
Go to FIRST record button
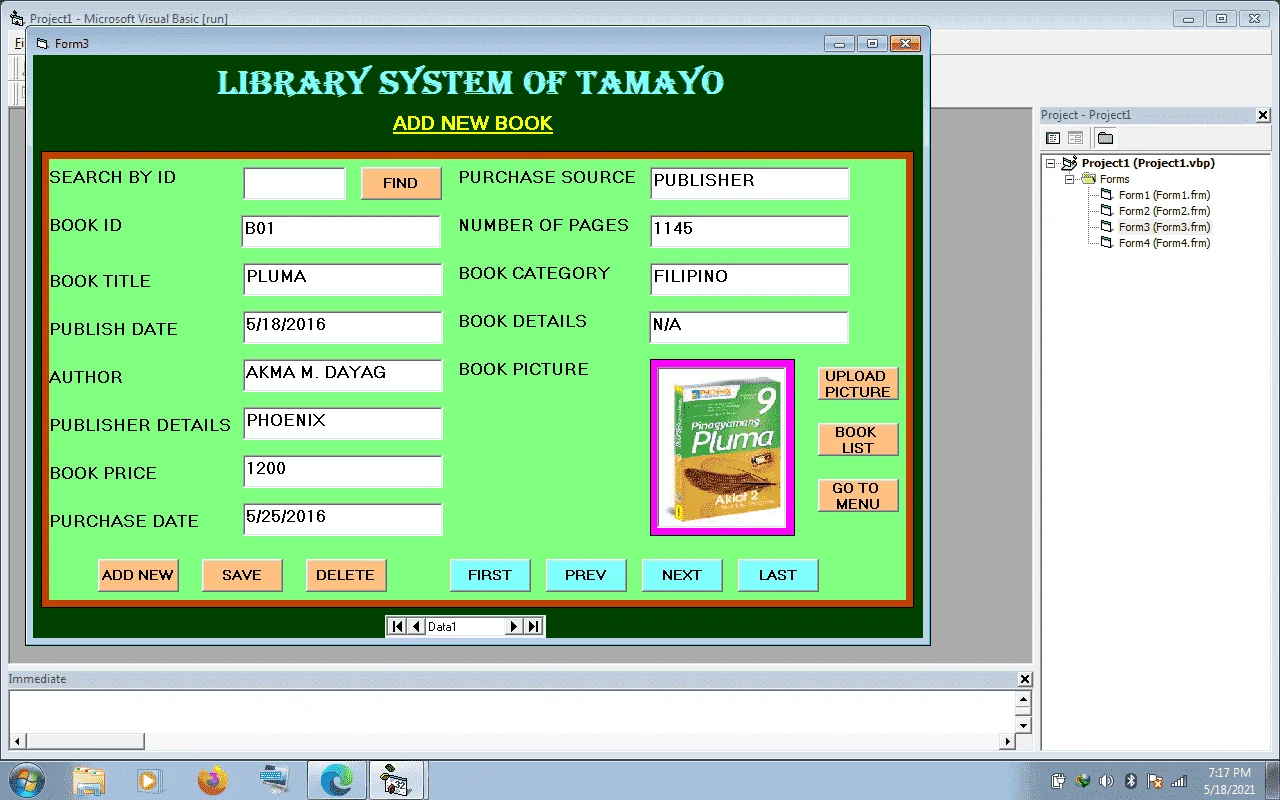tap(490, 575)
